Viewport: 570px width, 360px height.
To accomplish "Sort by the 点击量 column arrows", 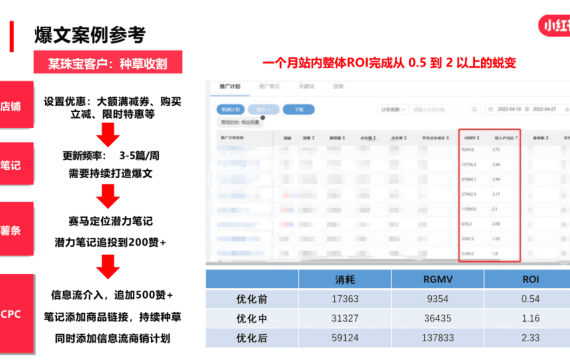I will point(374,138).
